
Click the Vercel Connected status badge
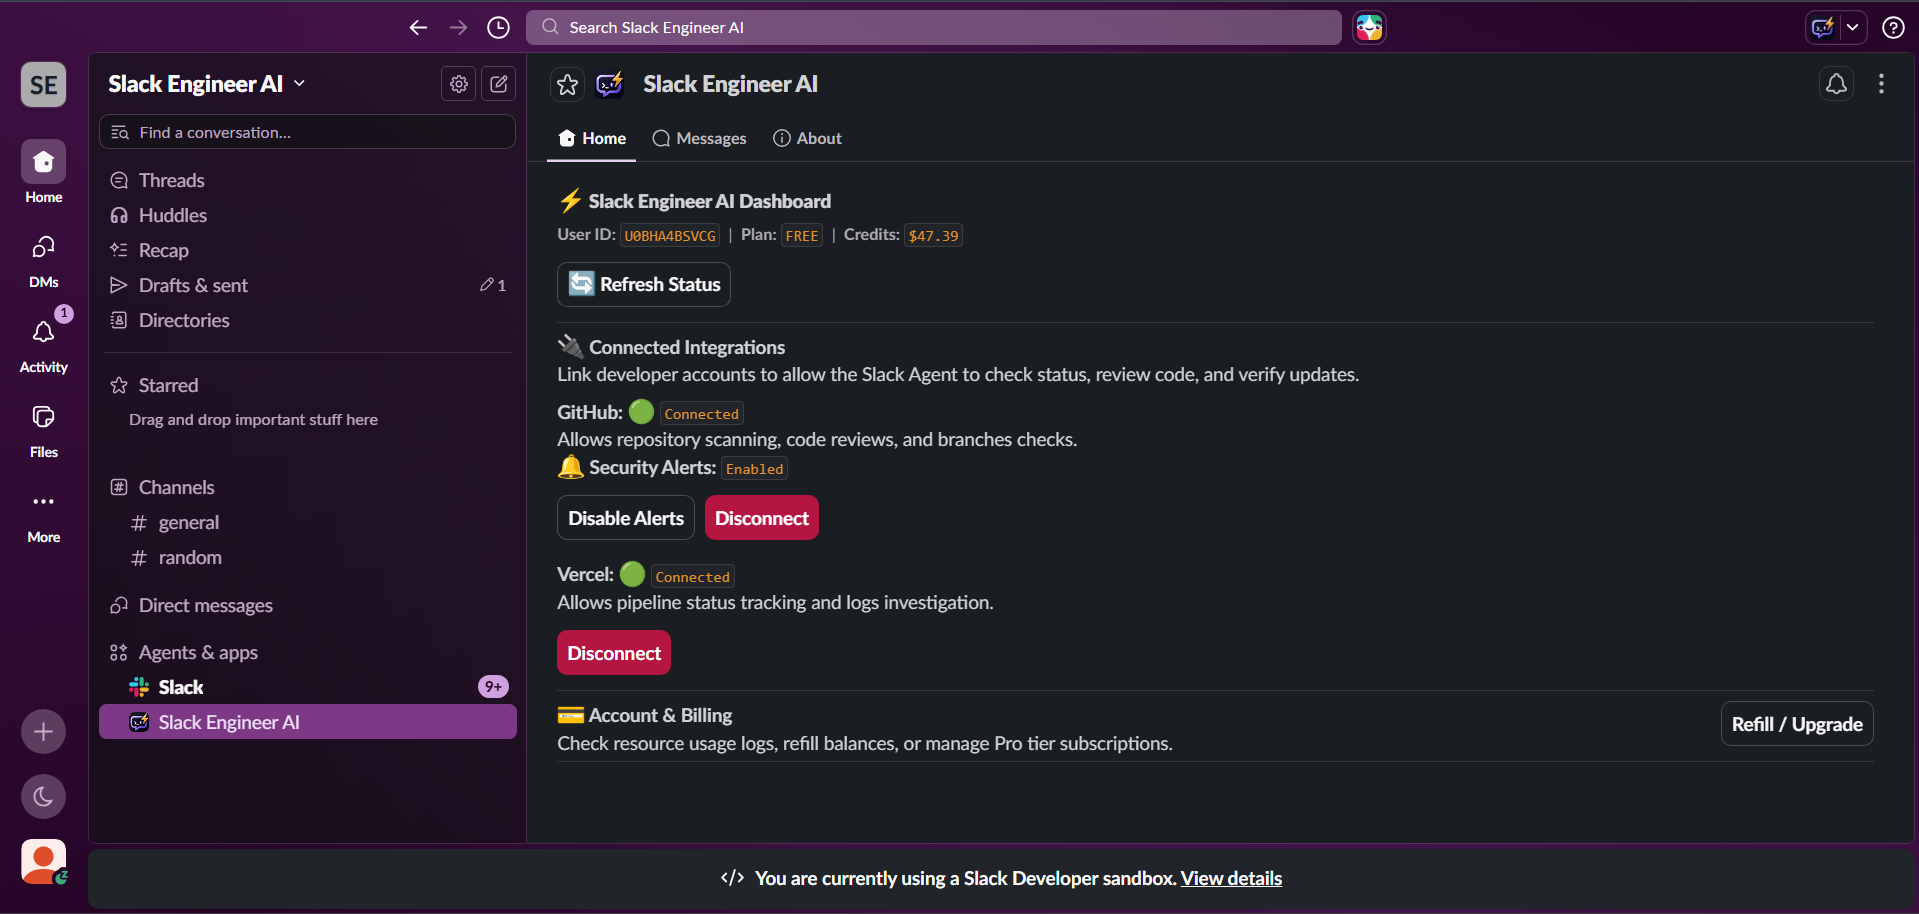tap(693, 577)
